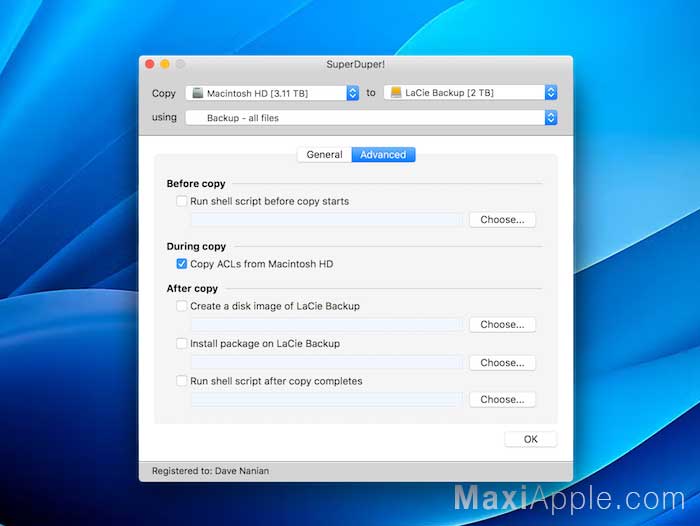Click the 'After copy' section heading
This screenshot has width=700, height=526.
pyautogui.click(x=192, y=288)
